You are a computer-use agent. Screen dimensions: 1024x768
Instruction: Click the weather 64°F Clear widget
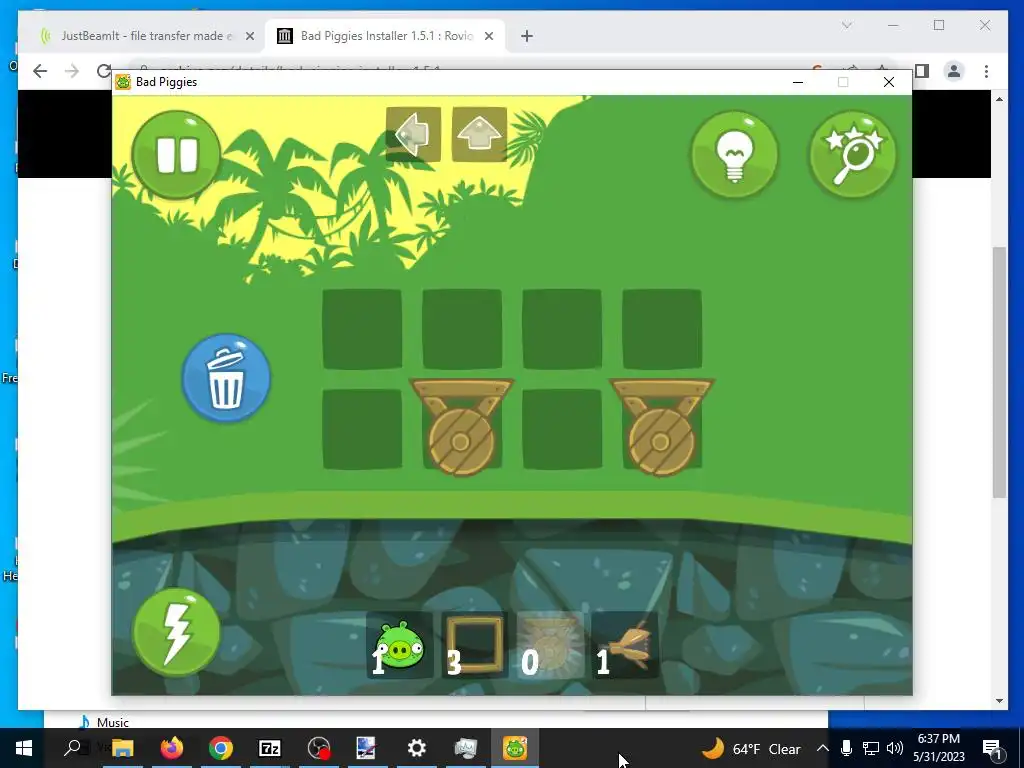click(751, 748)
